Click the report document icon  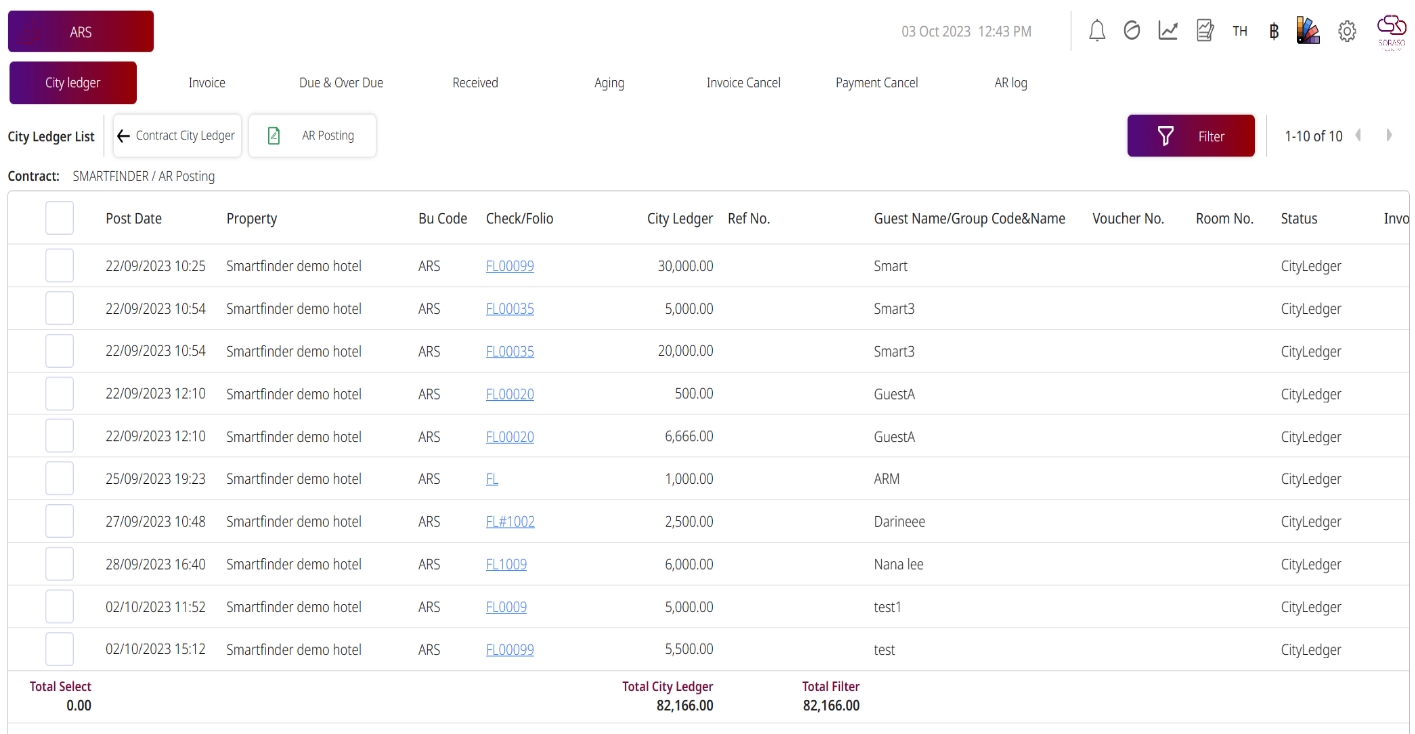coord(1205,31)
